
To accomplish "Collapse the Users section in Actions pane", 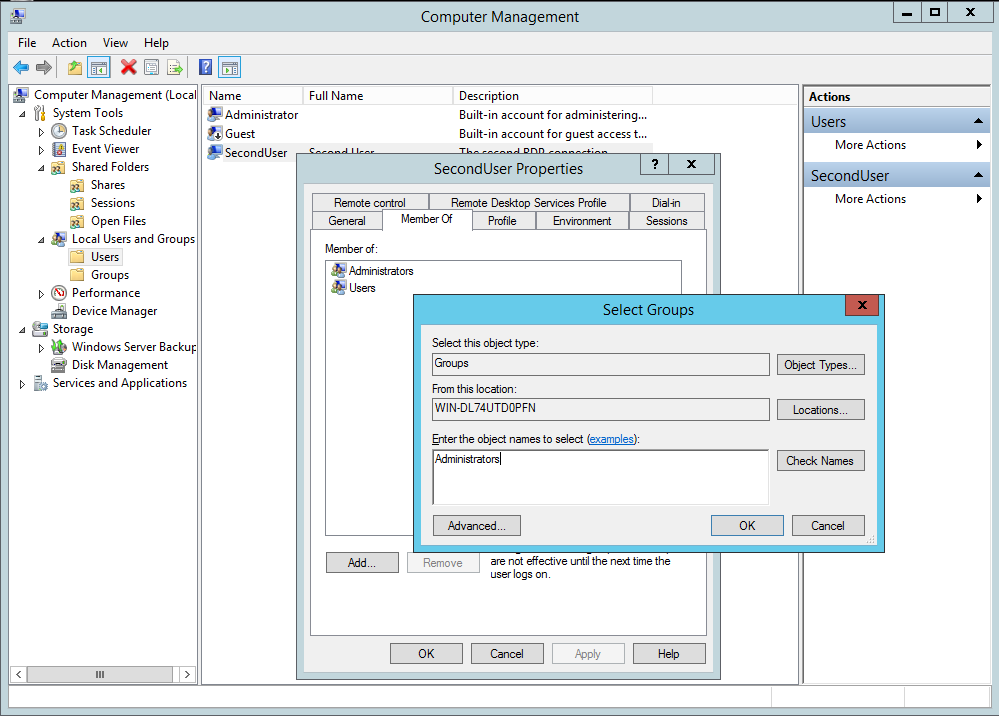I will coord(978,121).
